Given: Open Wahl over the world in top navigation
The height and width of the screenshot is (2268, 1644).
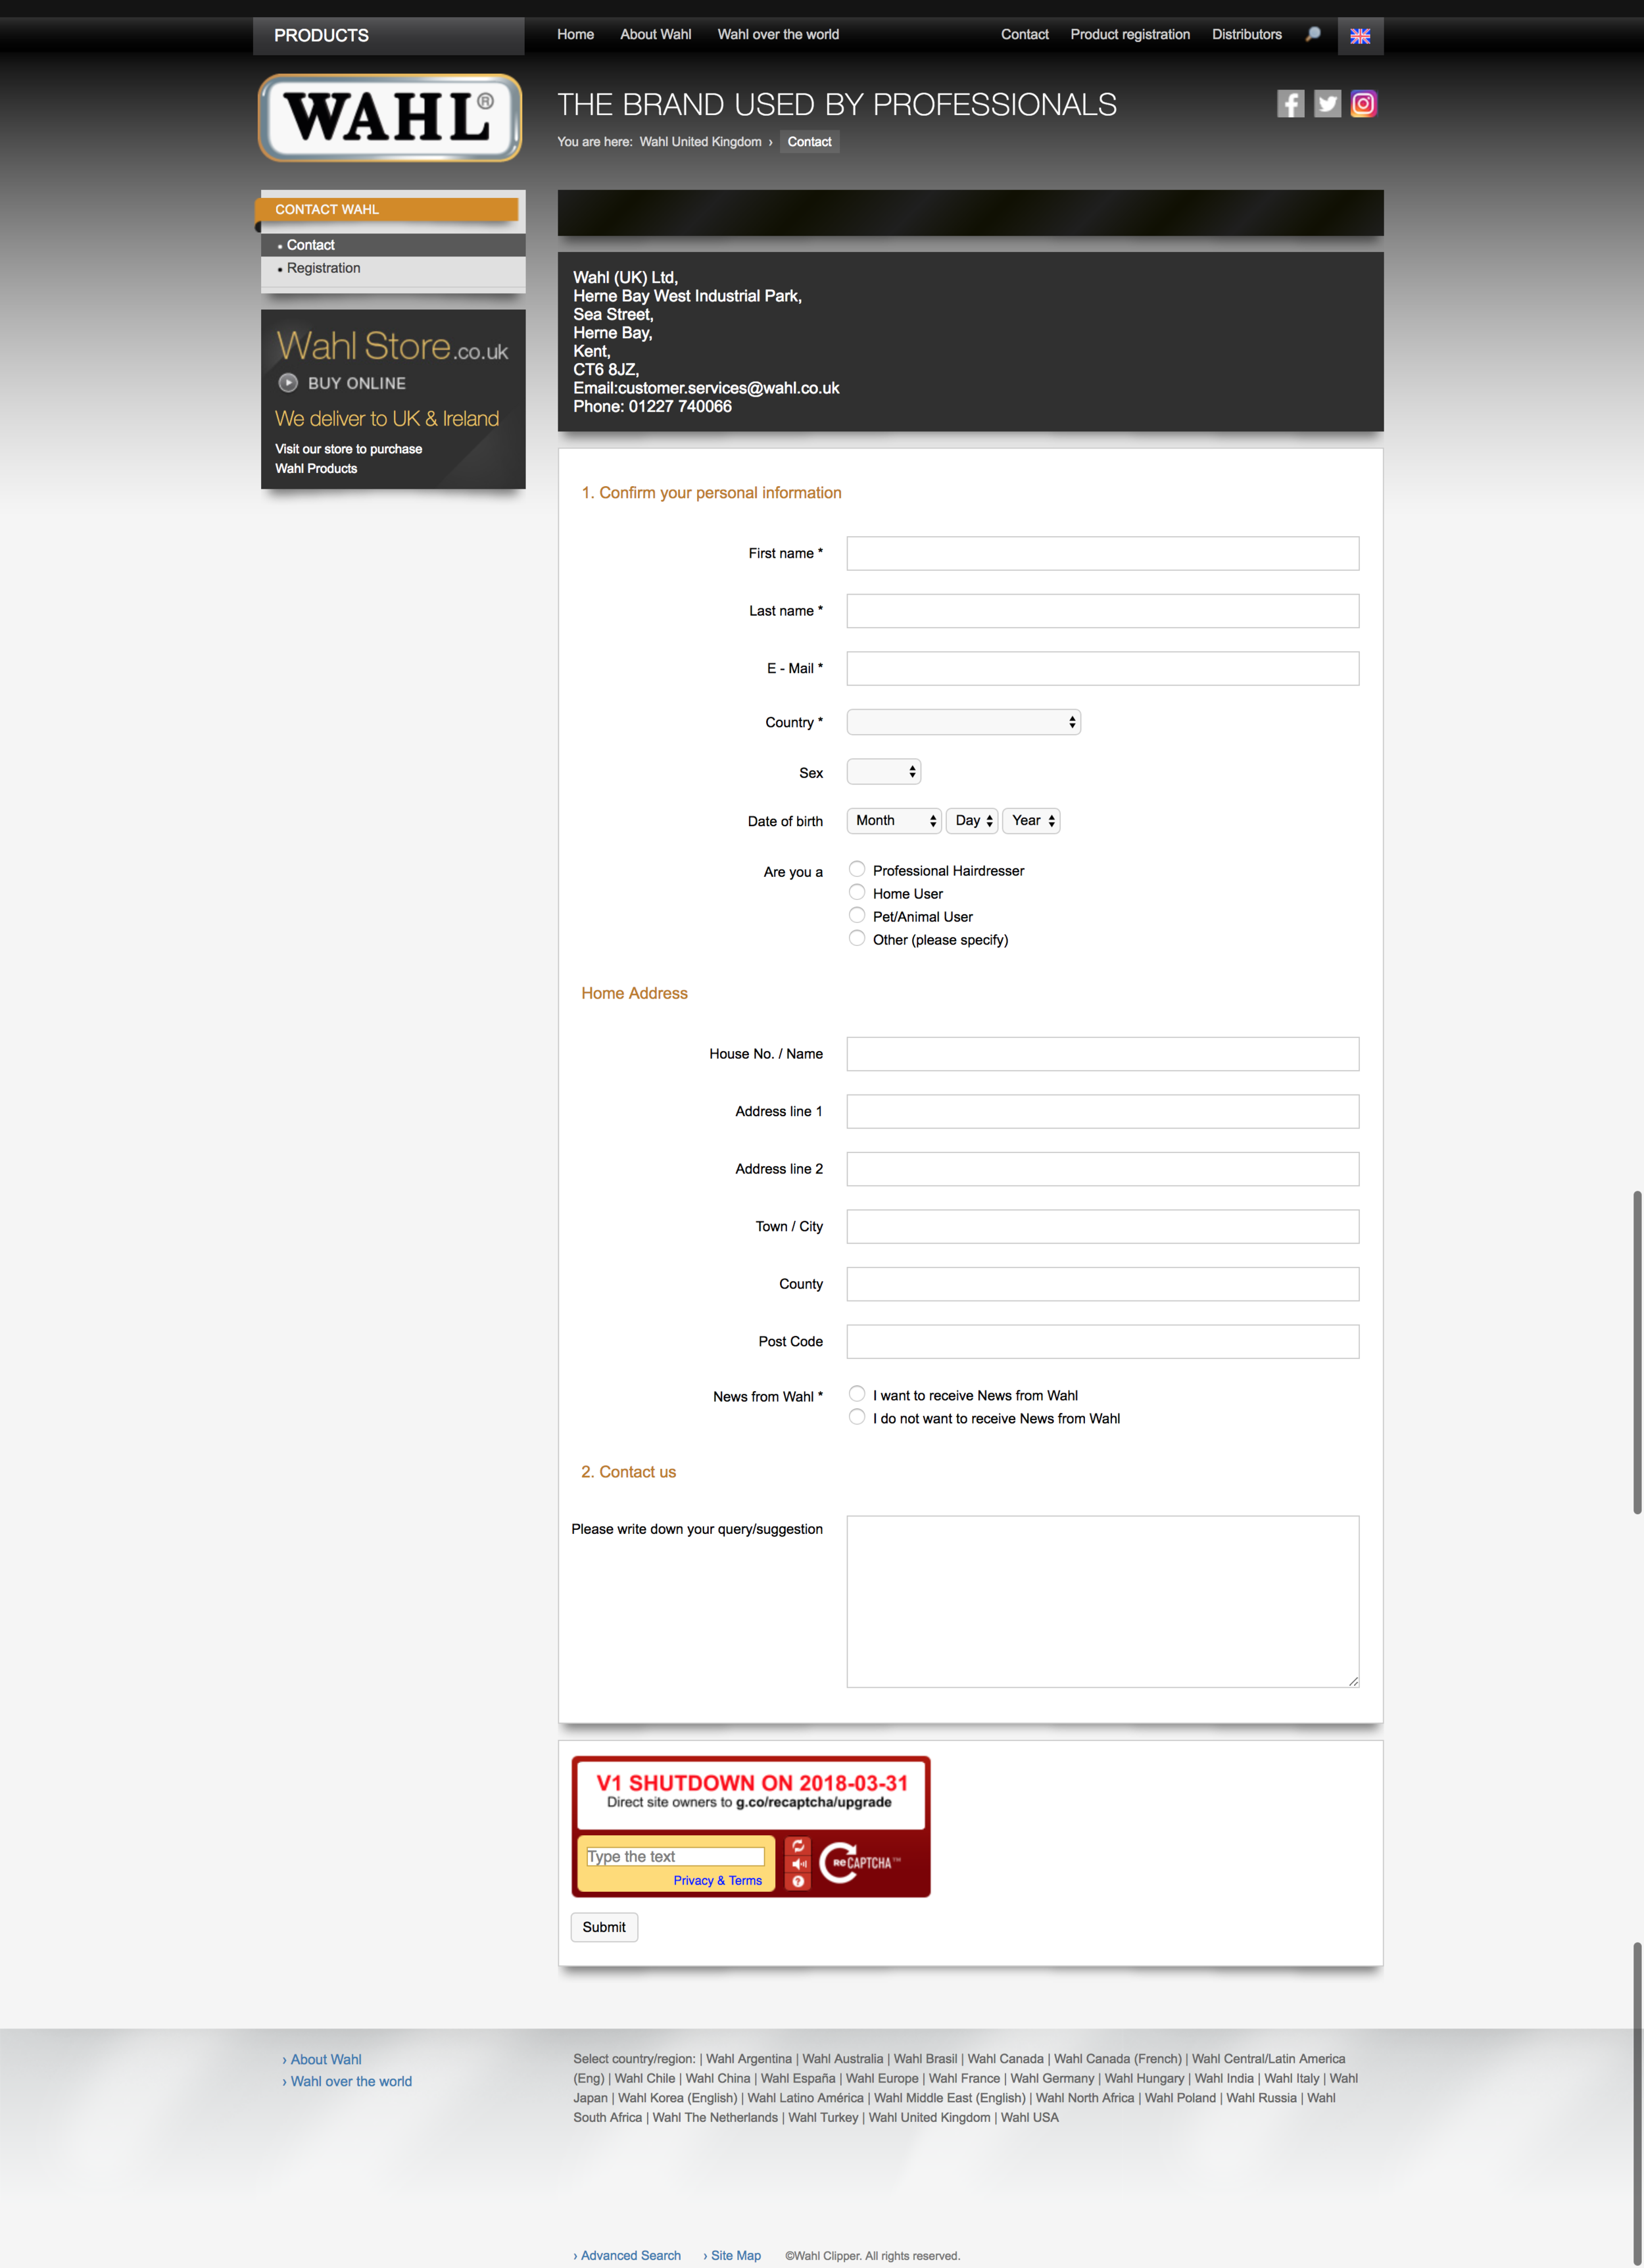Looking at the screenshot, I should [778, 34].
